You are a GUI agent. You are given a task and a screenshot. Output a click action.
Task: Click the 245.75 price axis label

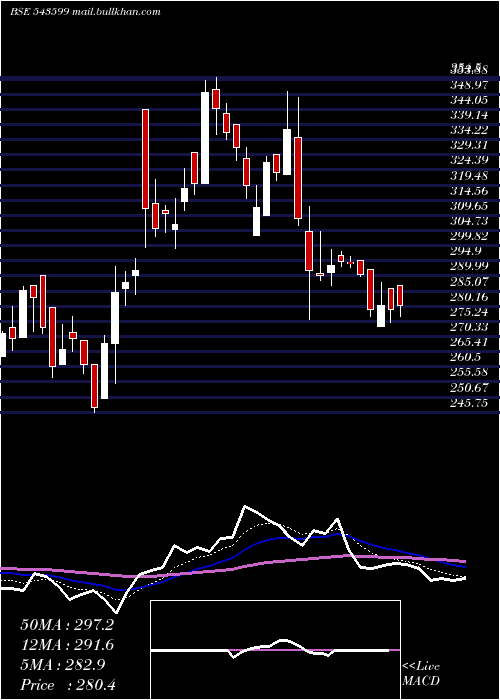click(469, 403)
